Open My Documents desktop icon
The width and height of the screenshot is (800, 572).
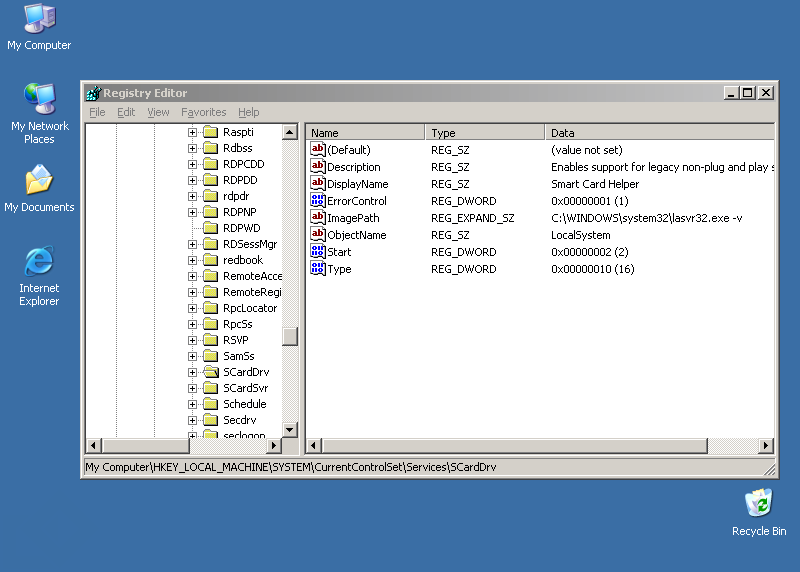pyautogui.click(x=39, y=188)
